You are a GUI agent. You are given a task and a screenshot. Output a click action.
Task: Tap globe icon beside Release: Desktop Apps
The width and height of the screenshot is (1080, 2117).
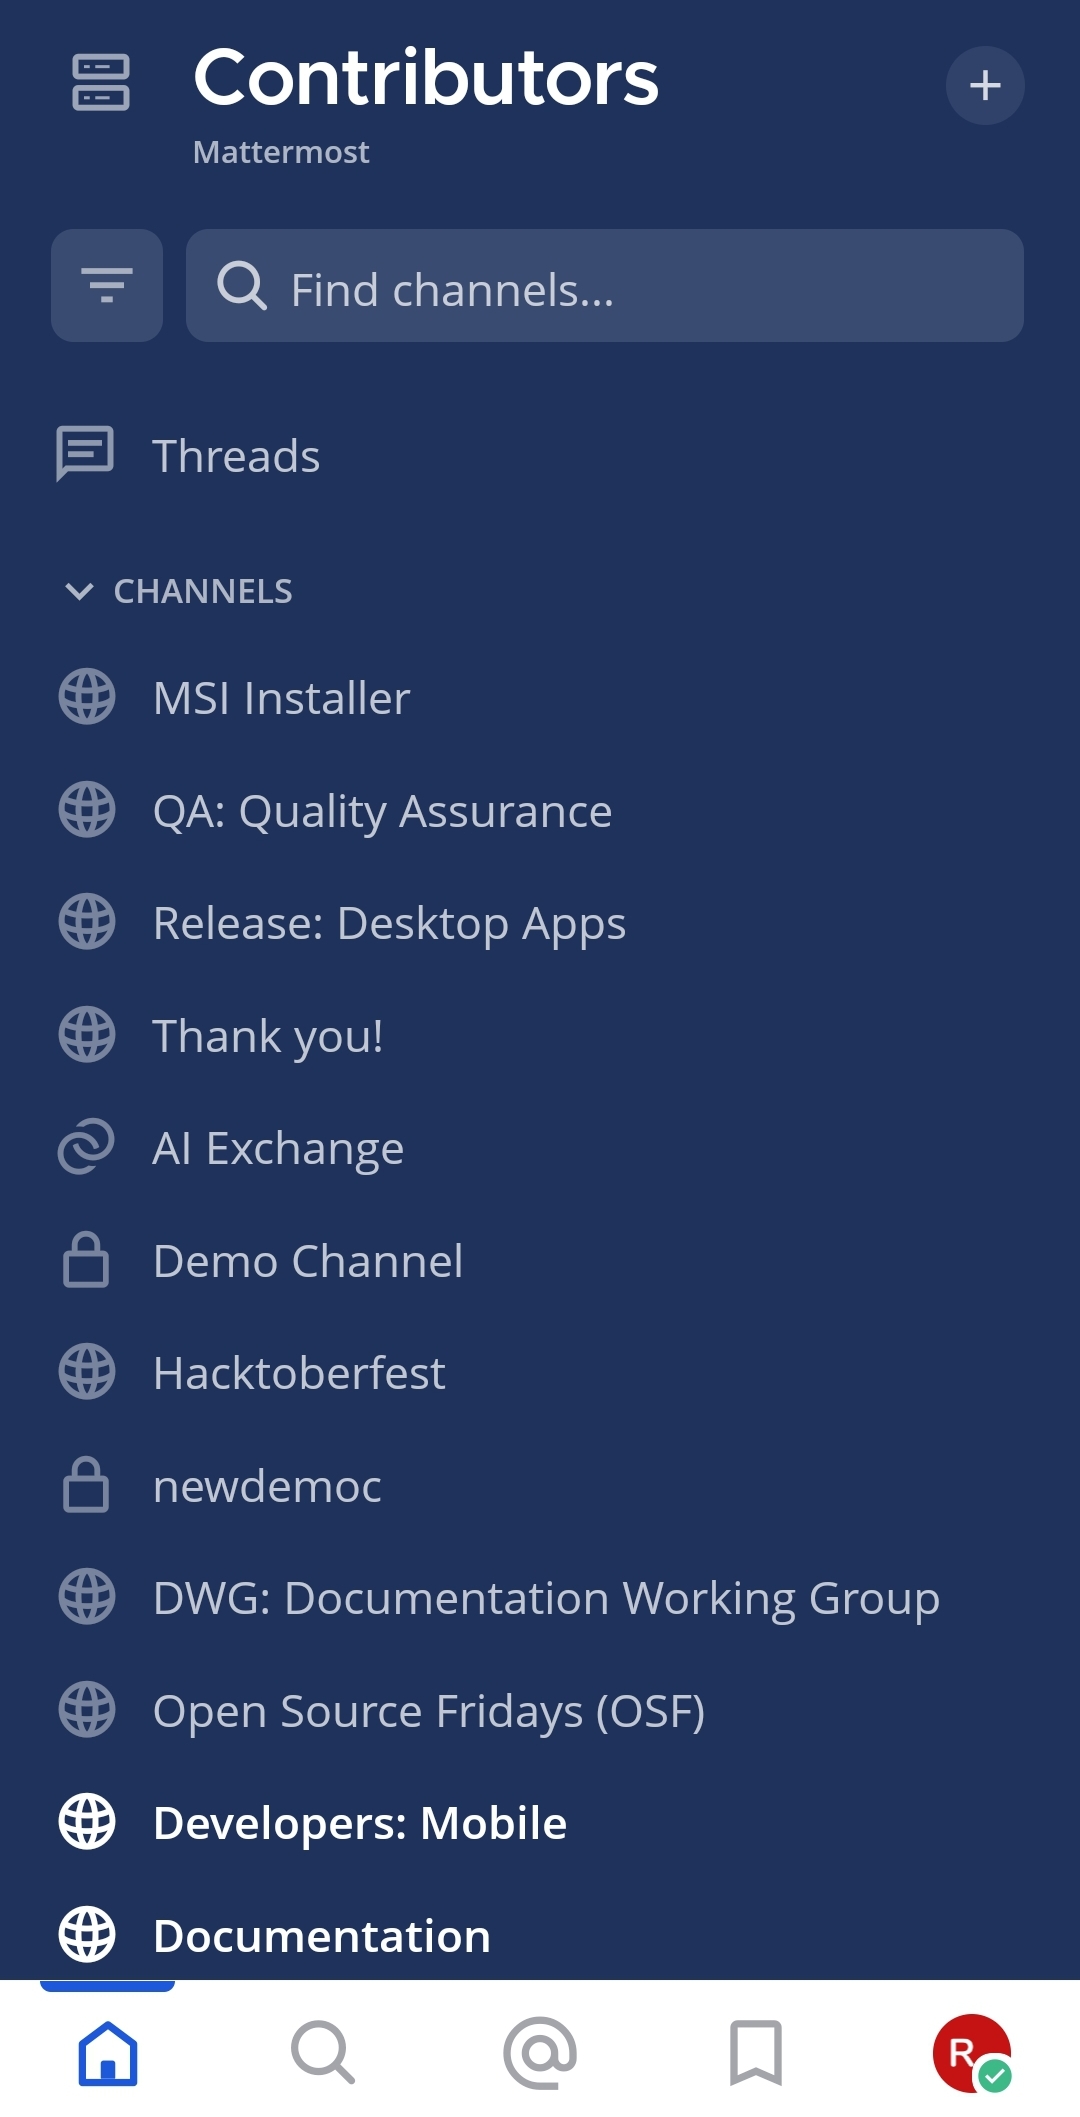point(87,922)
